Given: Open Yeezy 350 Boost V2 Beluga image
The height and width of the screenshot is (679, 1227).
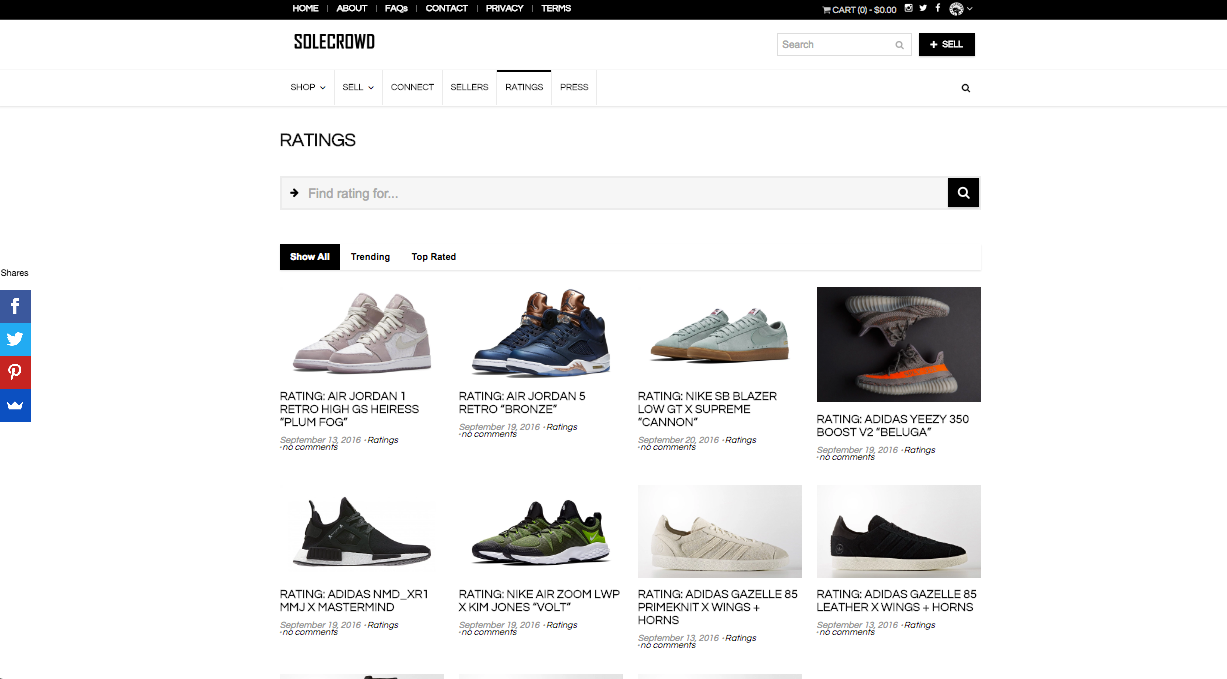Looking at the screenshot, I should click(x=899, y=344).
